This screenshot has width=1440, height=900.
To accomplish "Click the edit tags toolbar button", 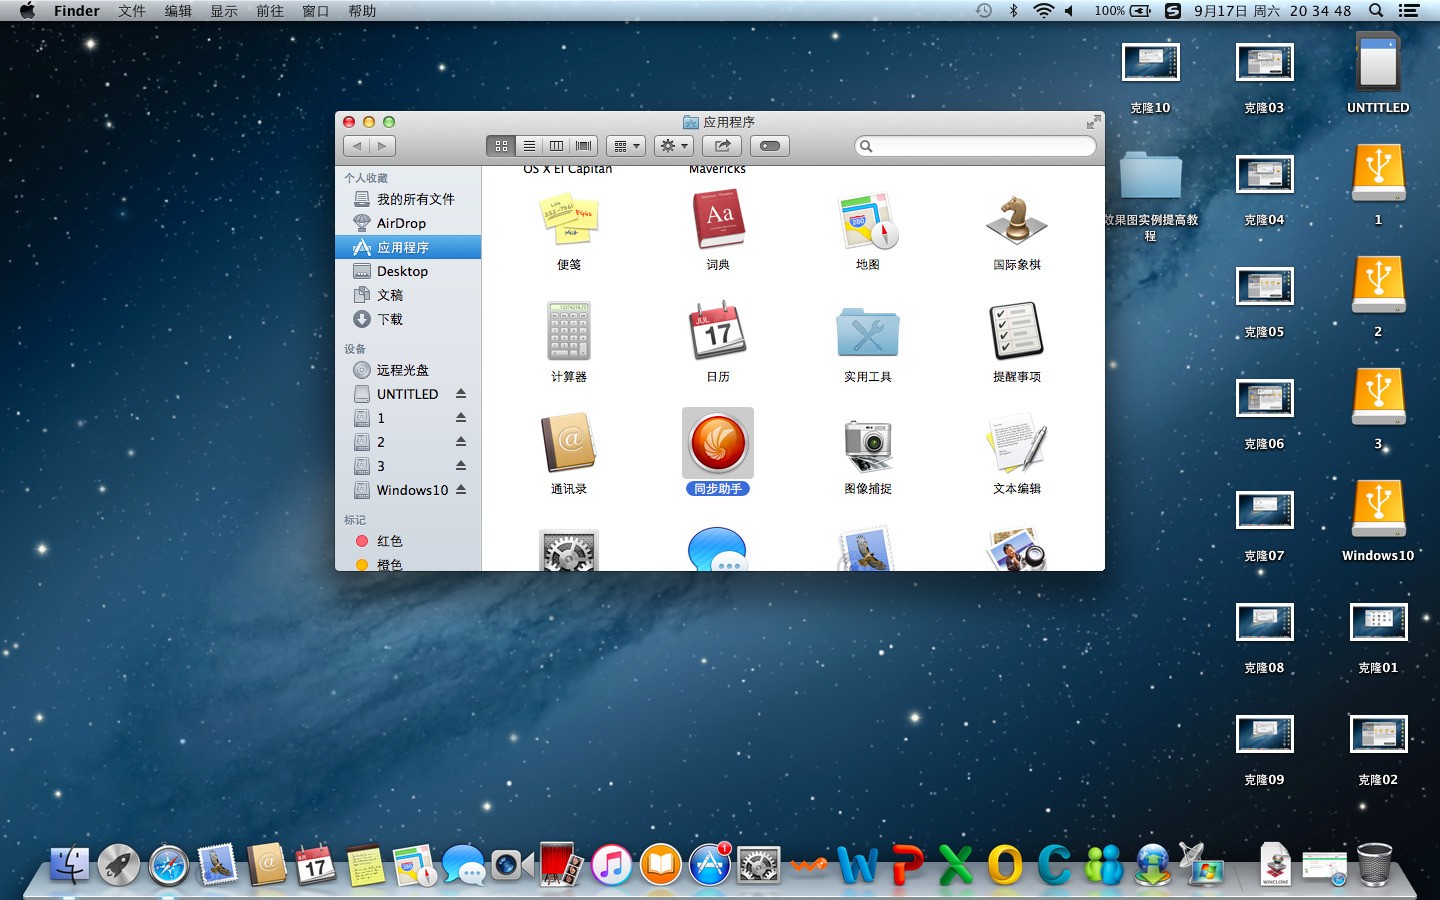I will 769,146.
